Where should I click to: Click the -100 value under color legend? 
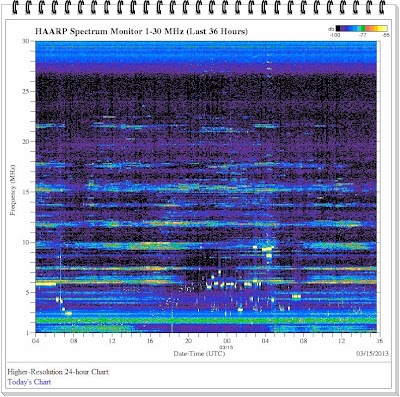tap(335, 35)
